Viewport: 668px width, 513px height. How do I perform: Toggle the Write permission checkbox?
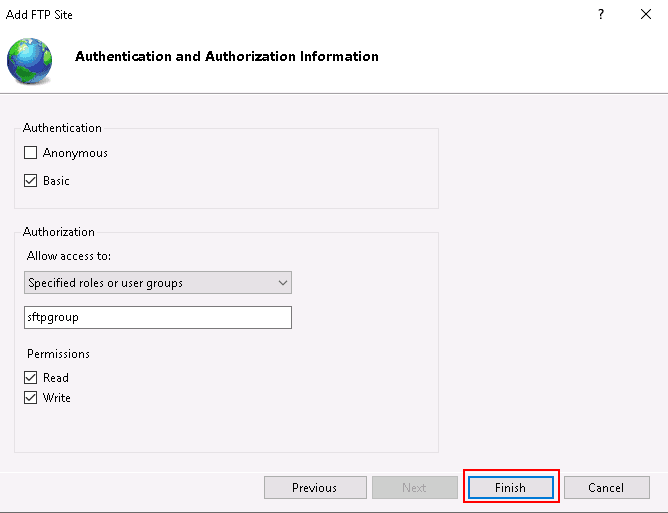pos(30,398)
